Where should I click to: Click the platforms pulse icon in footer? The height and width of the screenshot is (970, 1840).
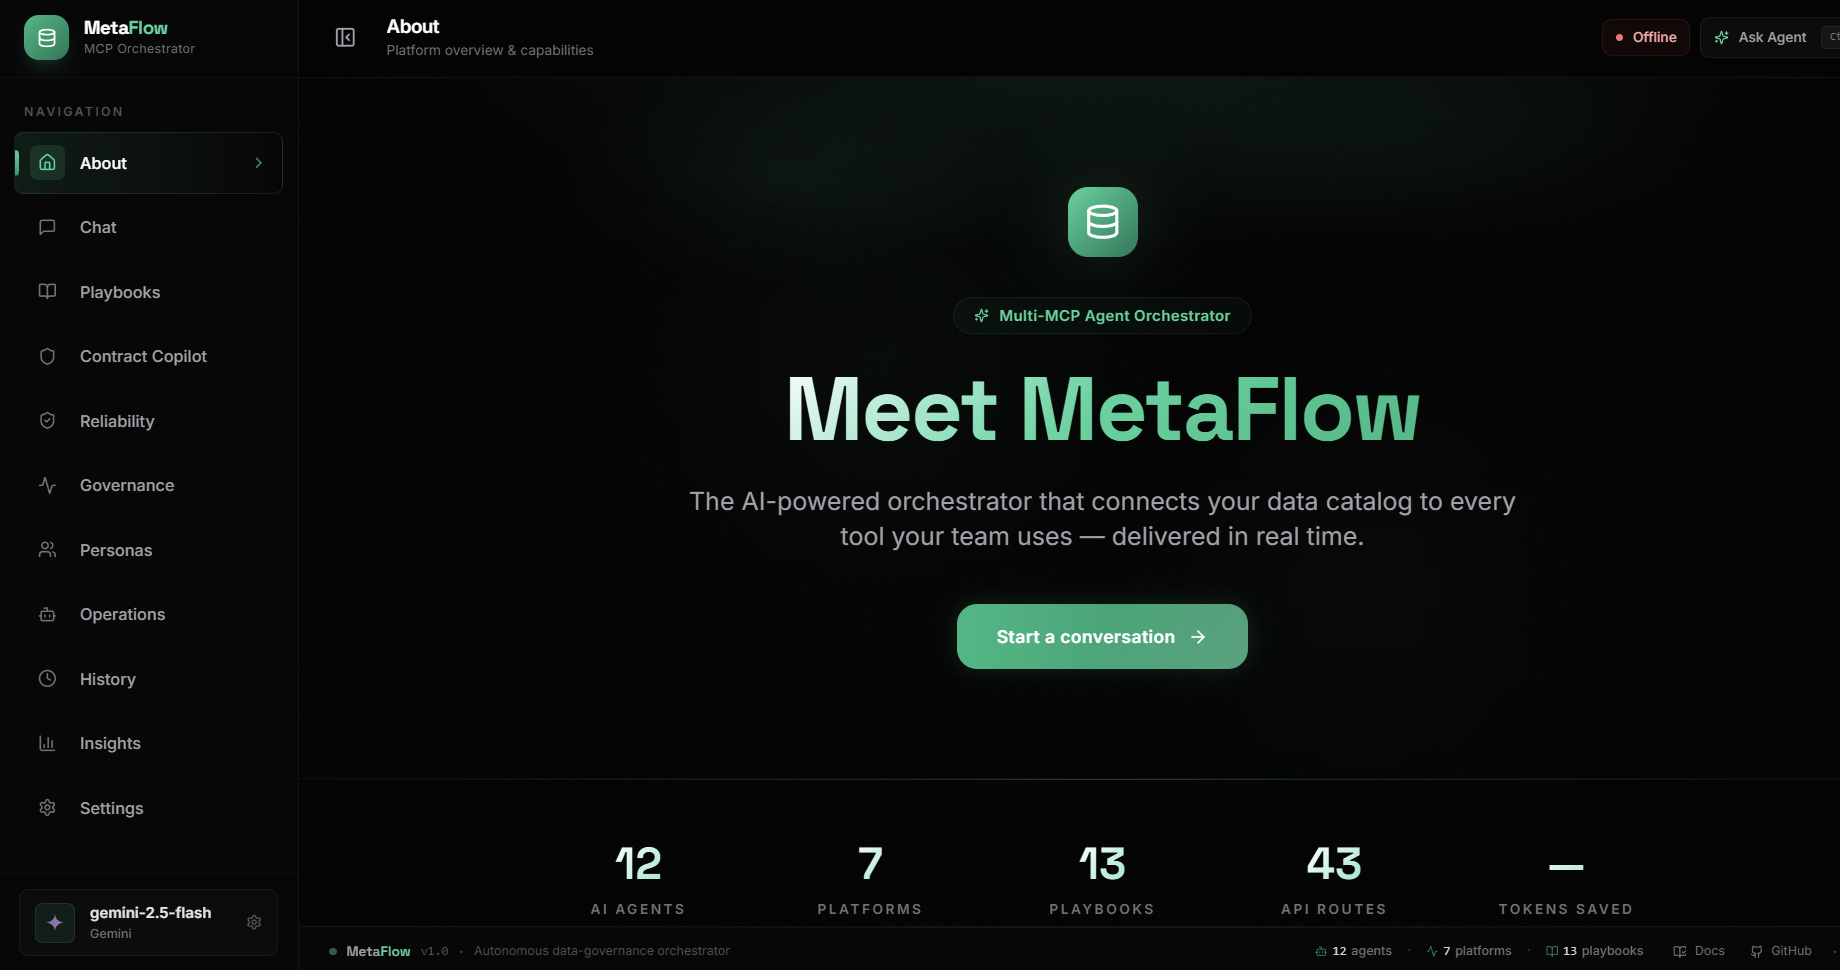pyautogui.click(x=1432, y=951)
